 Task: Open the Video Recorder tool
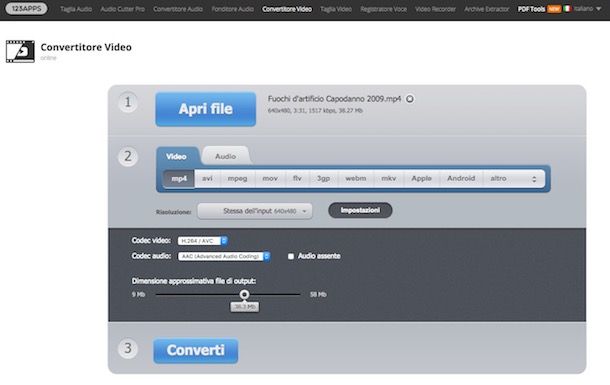(435, 9)
